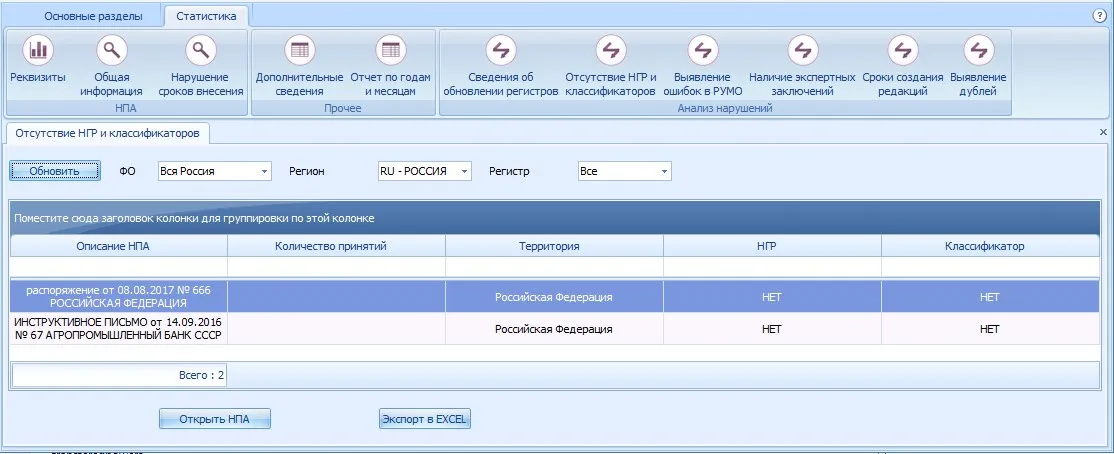
Task: Sort by Описание НПА column header
Action: click(x=119, y=246)
